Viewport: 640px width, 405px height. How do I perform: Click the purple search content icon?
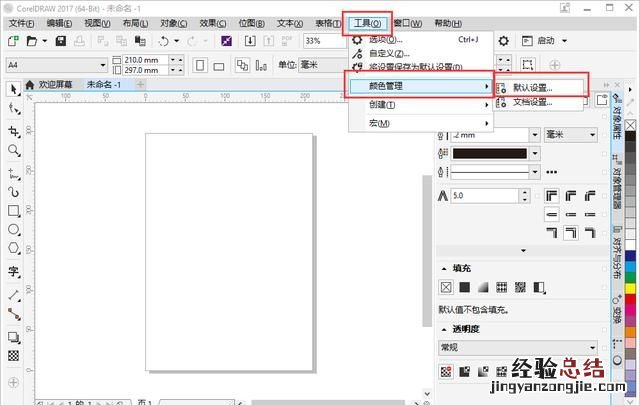click(x=227, y=41)
